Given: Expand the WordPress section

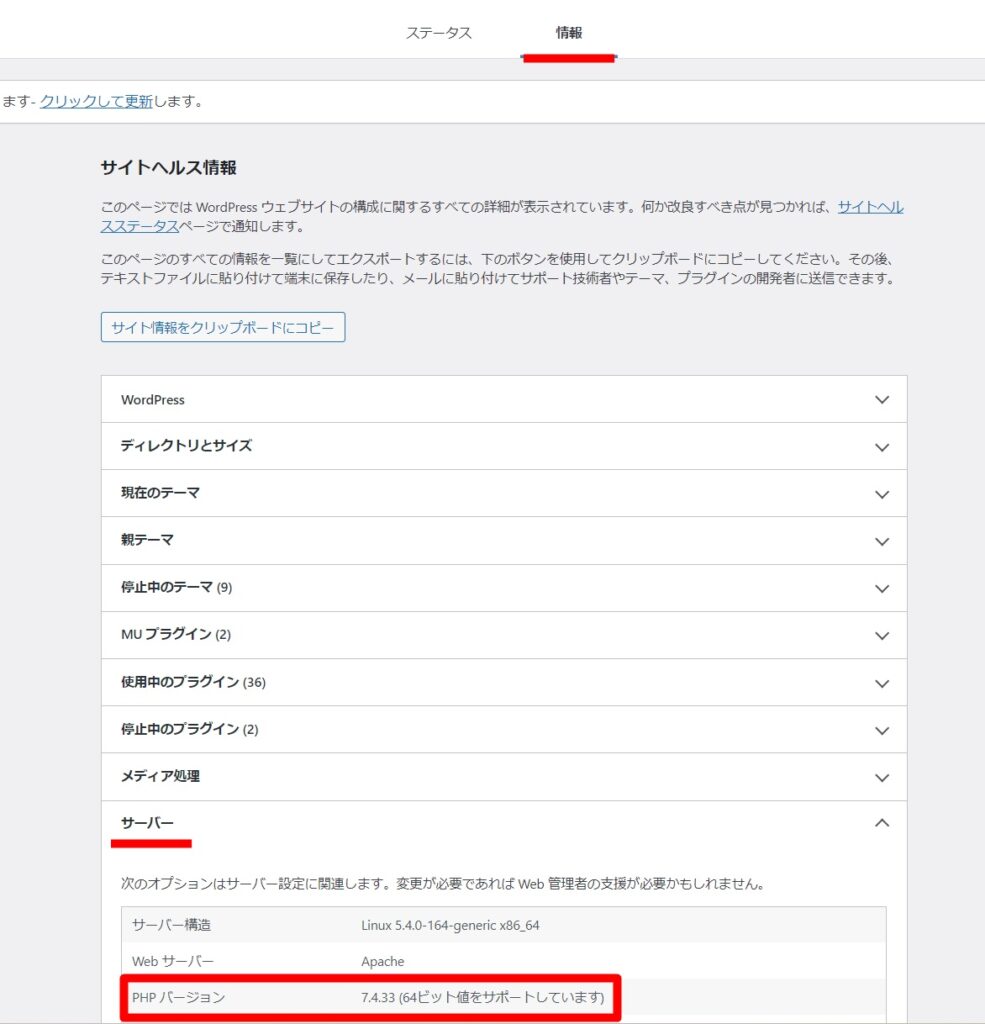Looking at the screenshot, I should [x=500, y=399].
